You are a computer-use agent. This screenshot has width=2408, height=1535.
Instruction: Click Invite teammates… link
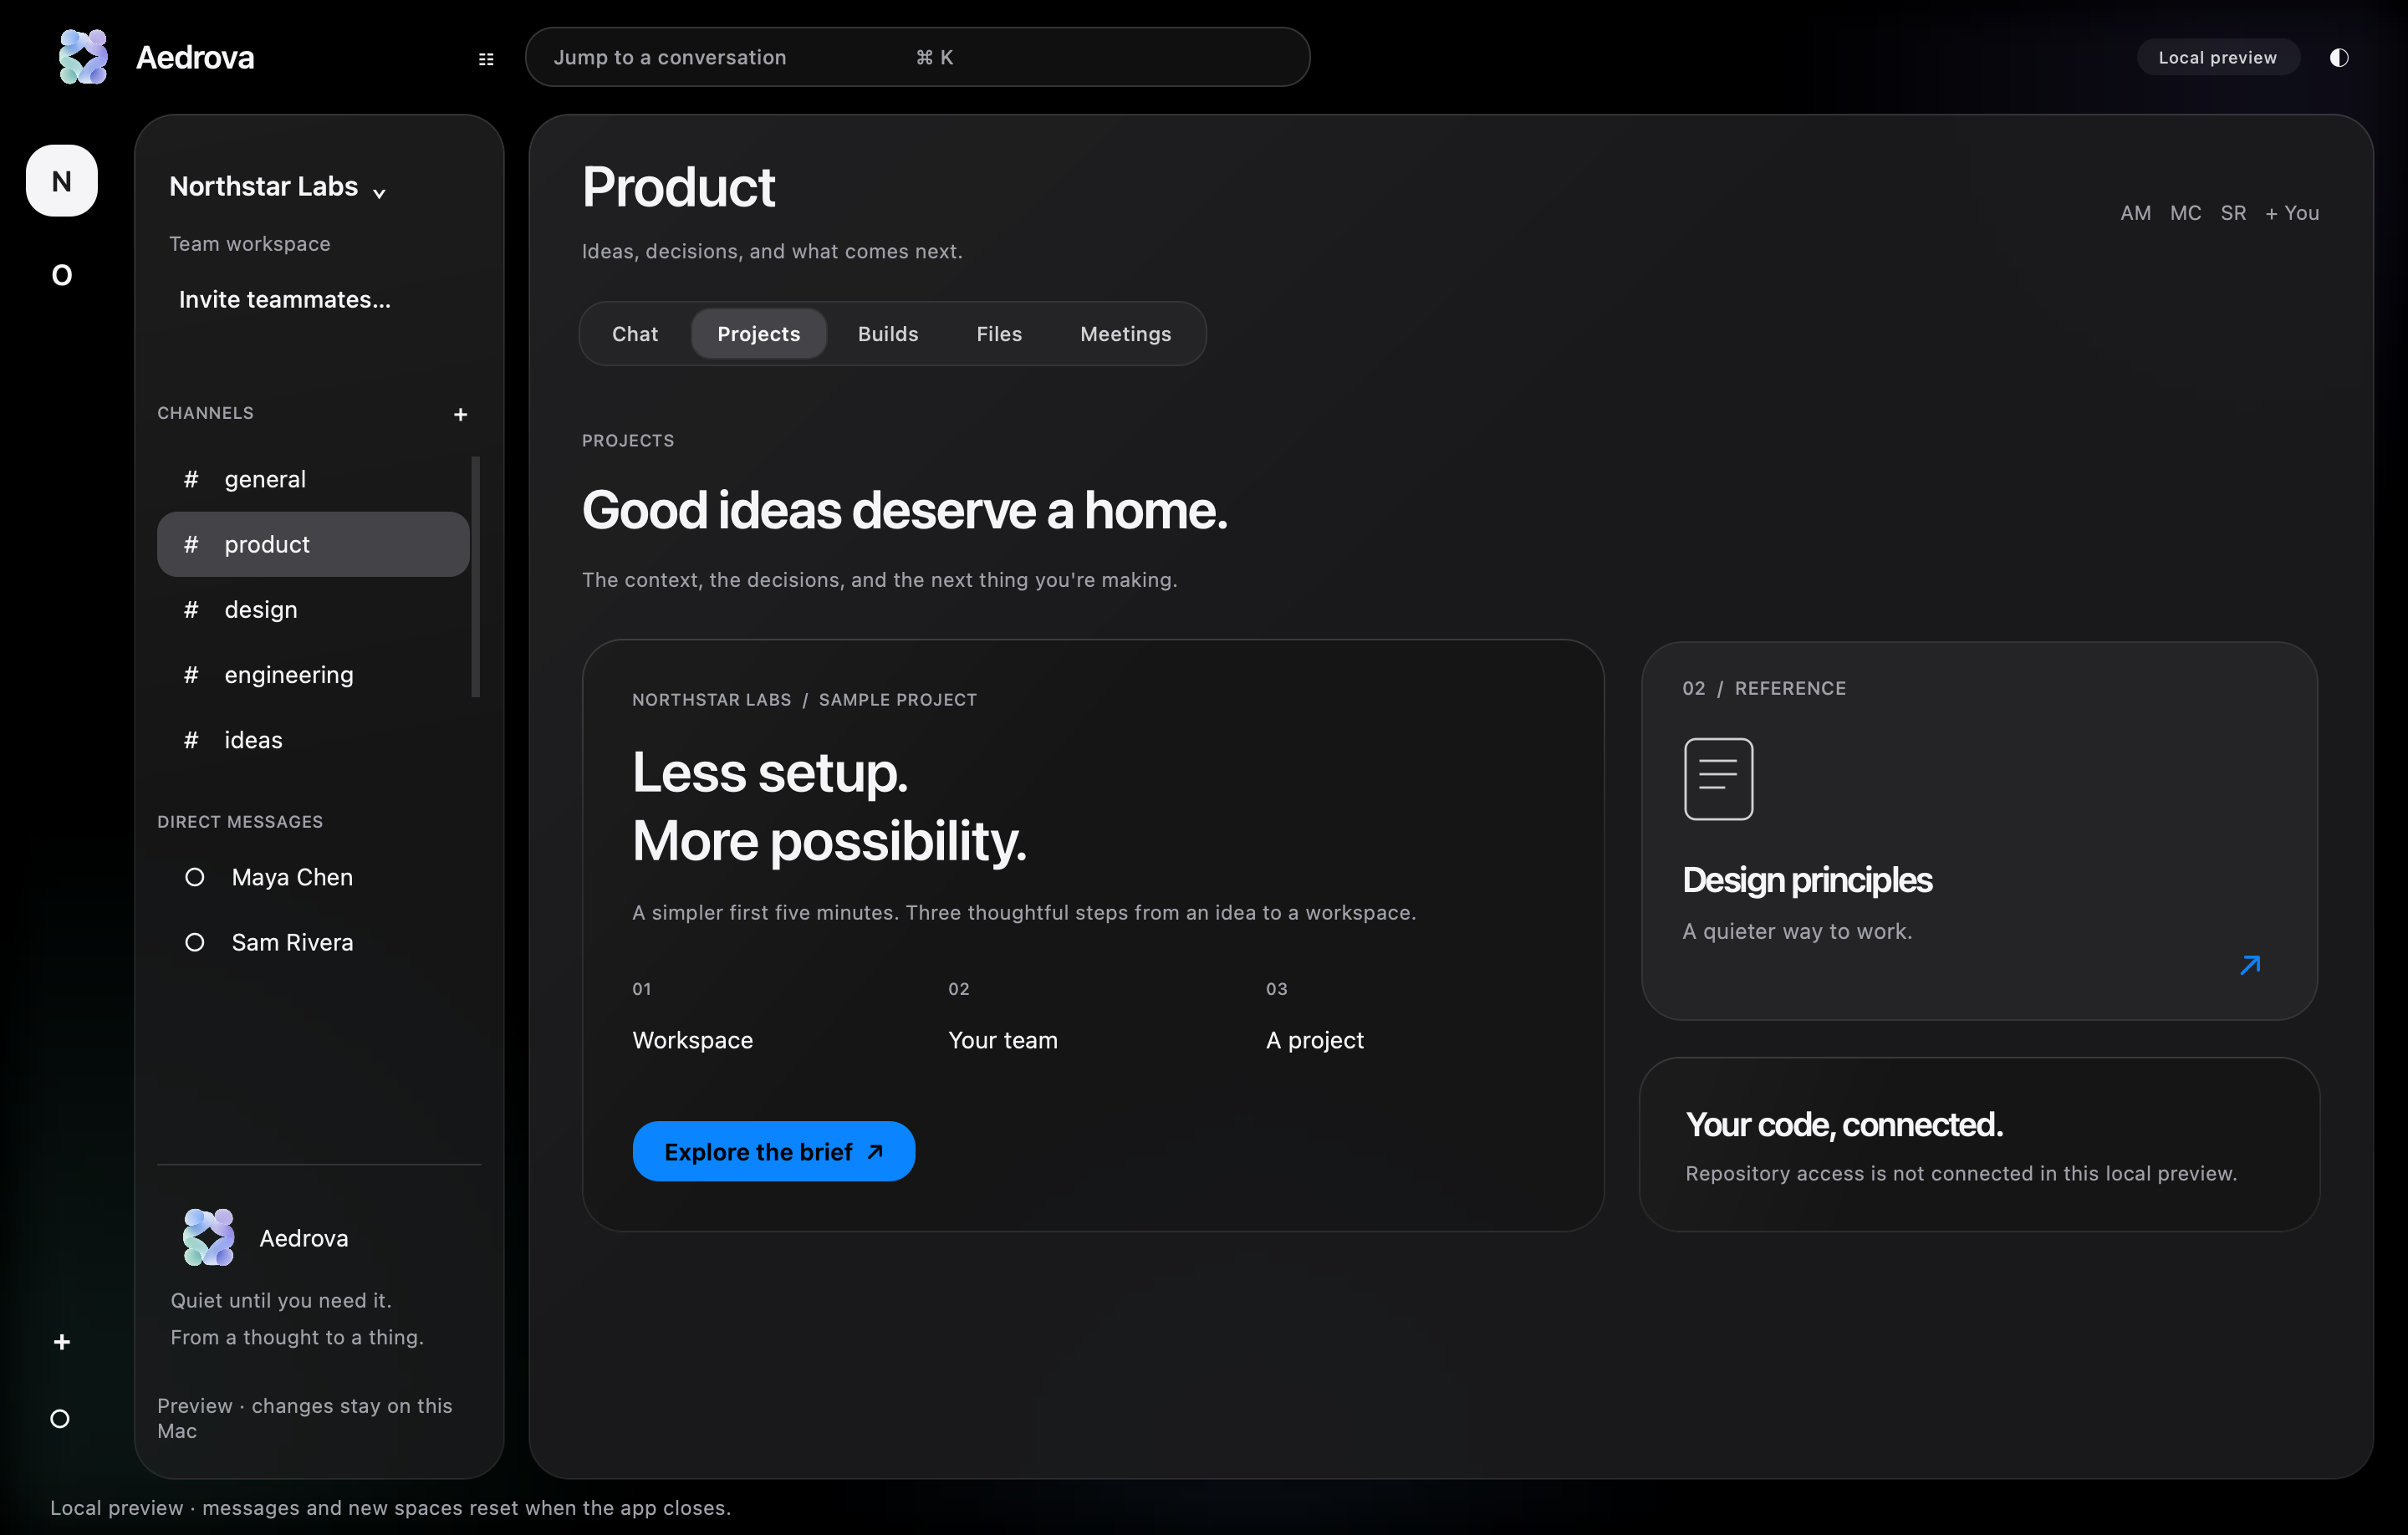click(285, 300)
